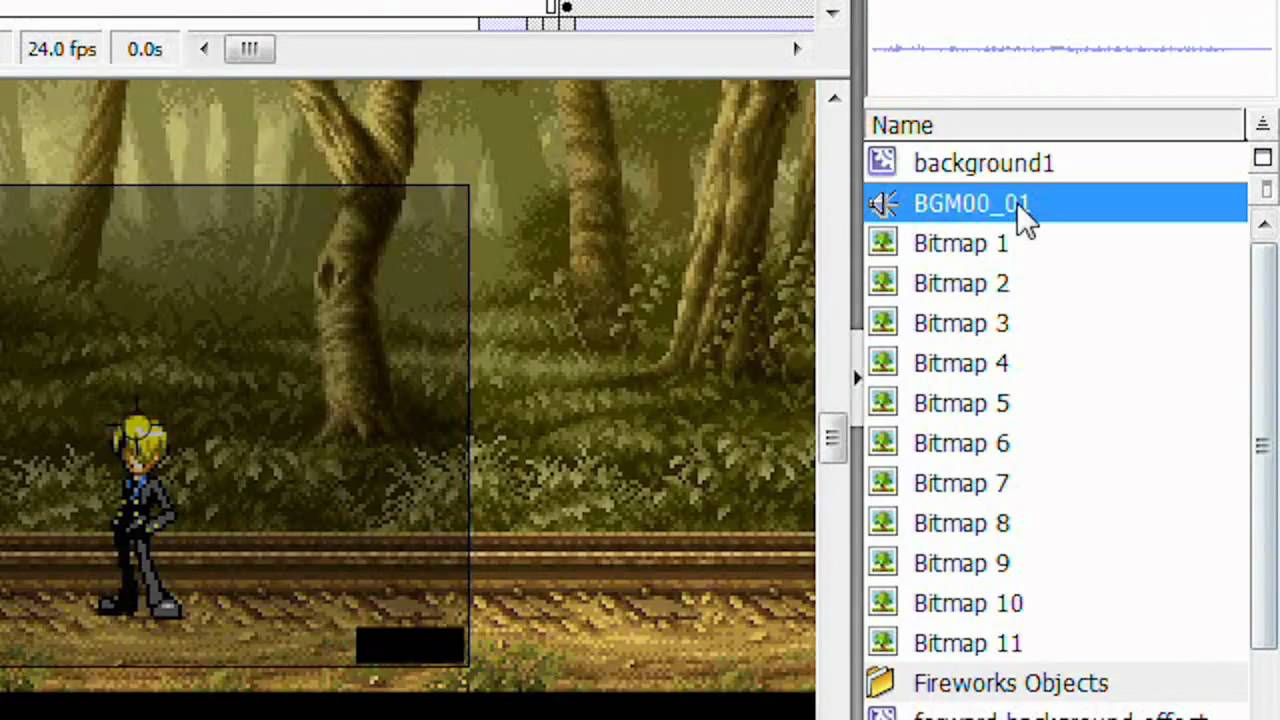The image size is (1280, 720).
Task: Select the 'Bitmap 9' library item
Action: (1056, 563)
